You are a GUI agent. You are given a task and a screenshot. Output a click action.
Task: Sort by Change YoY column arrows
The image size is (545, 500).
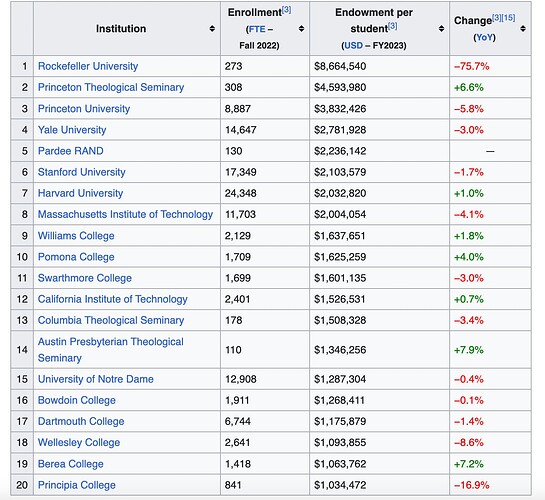[523, 28]
